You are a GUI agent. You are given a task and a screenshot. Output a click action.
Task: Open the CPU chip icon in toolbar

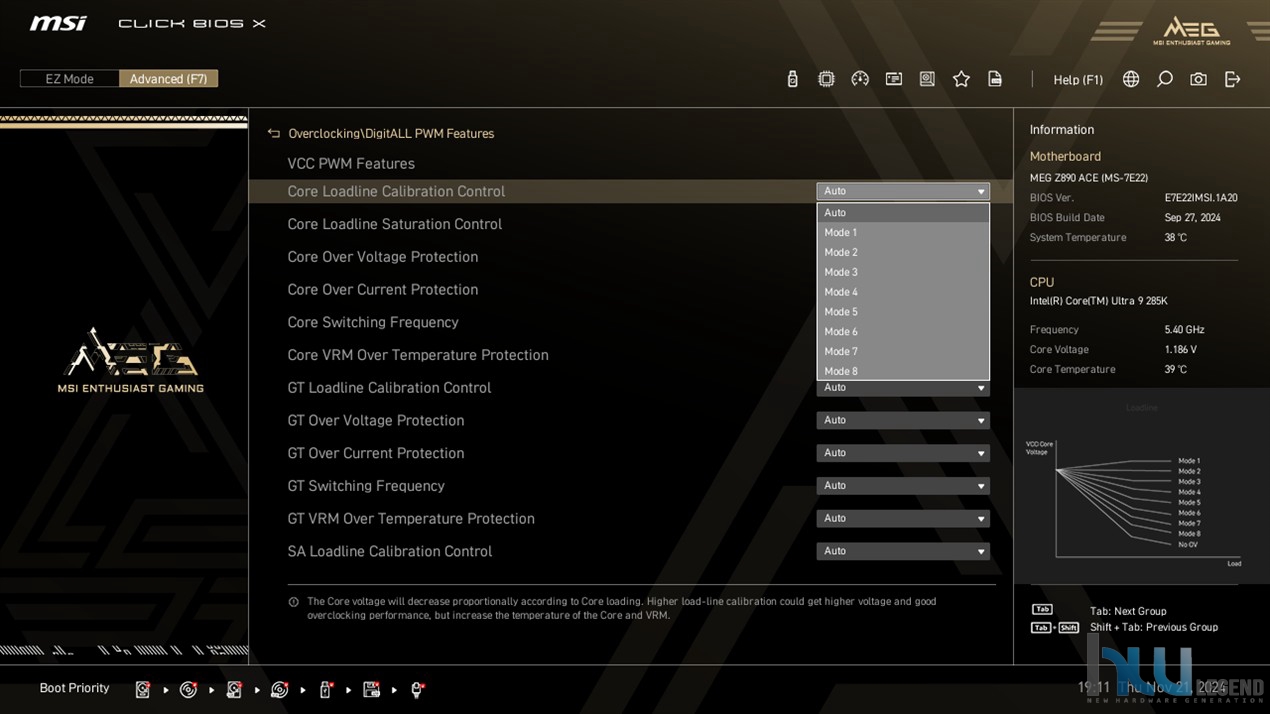tap(826, 79)
